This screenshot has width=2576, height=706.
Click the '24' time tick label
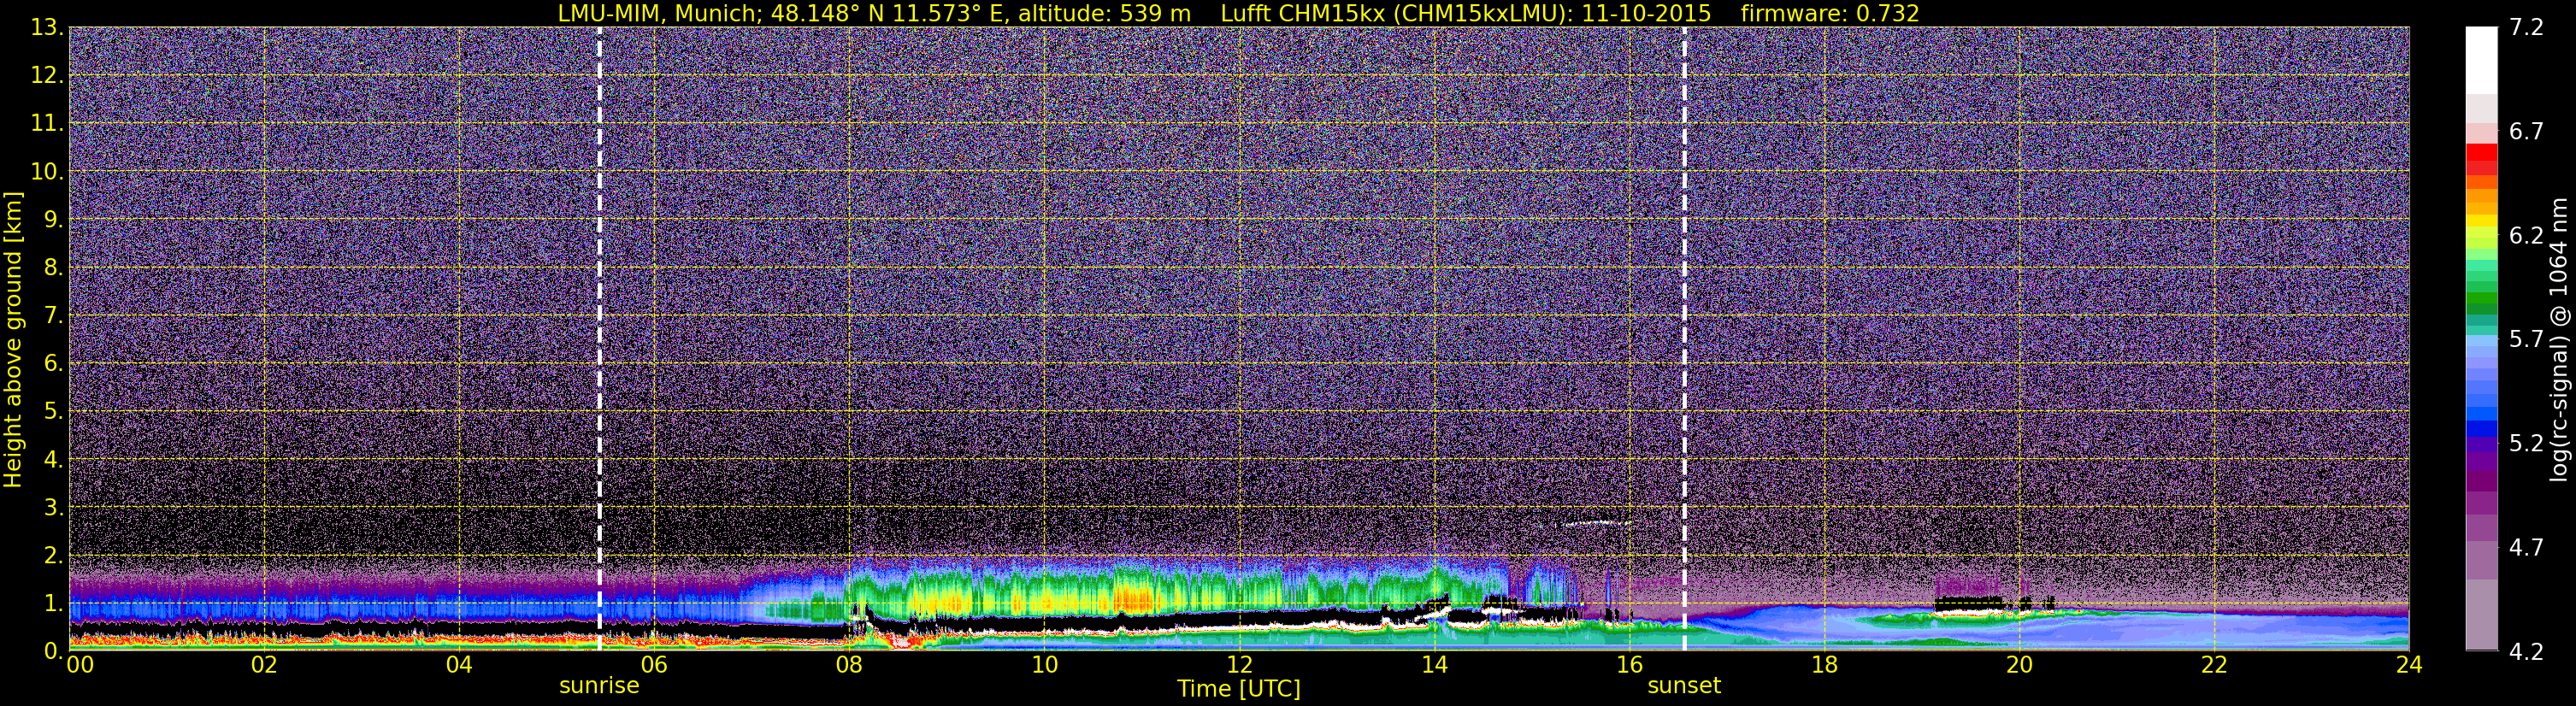2409,665
